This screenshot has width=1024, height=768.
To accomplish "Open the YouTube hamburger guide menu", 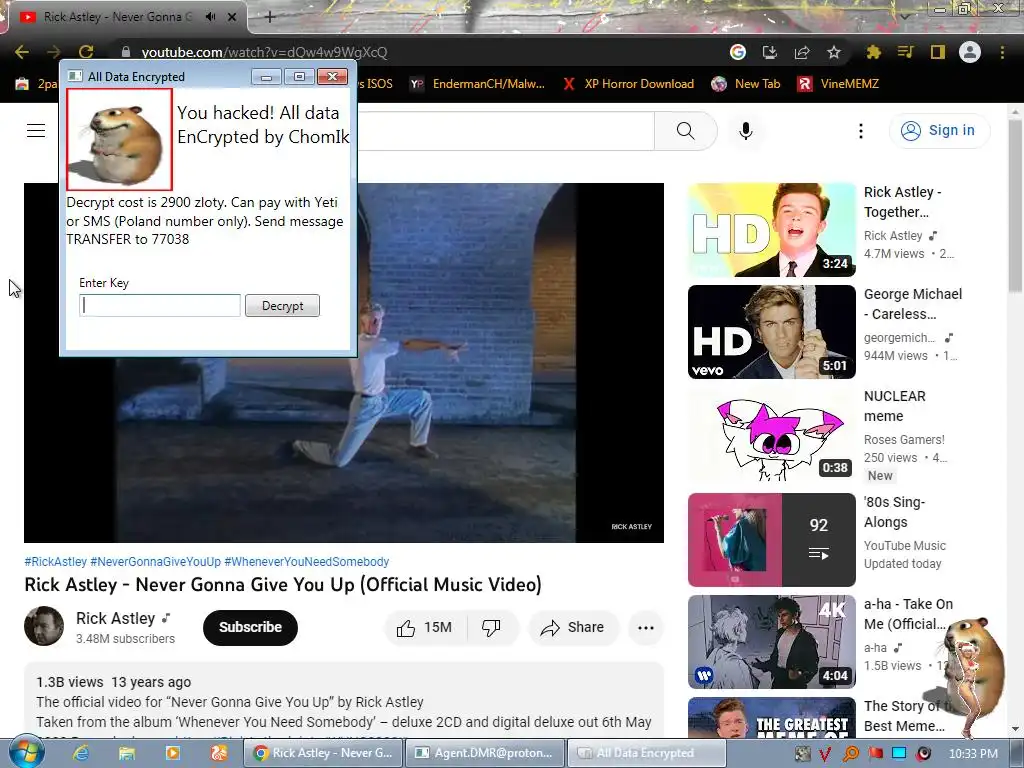I will click(x=36, y=131).
